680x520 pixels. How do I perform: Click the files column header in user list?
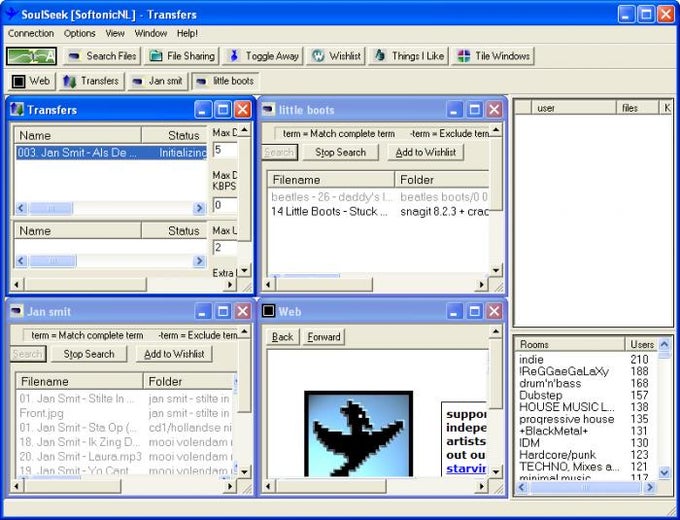pos(637,108)
